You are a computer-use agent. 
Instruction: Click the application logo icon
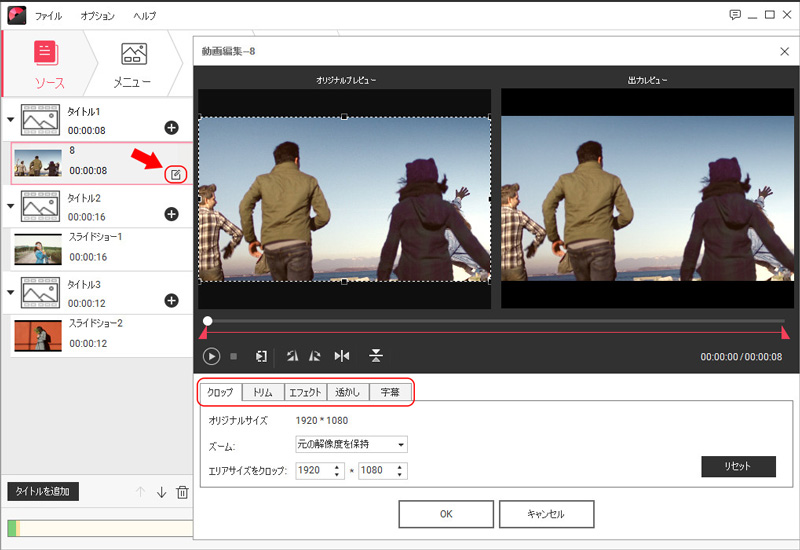point(17,15)
